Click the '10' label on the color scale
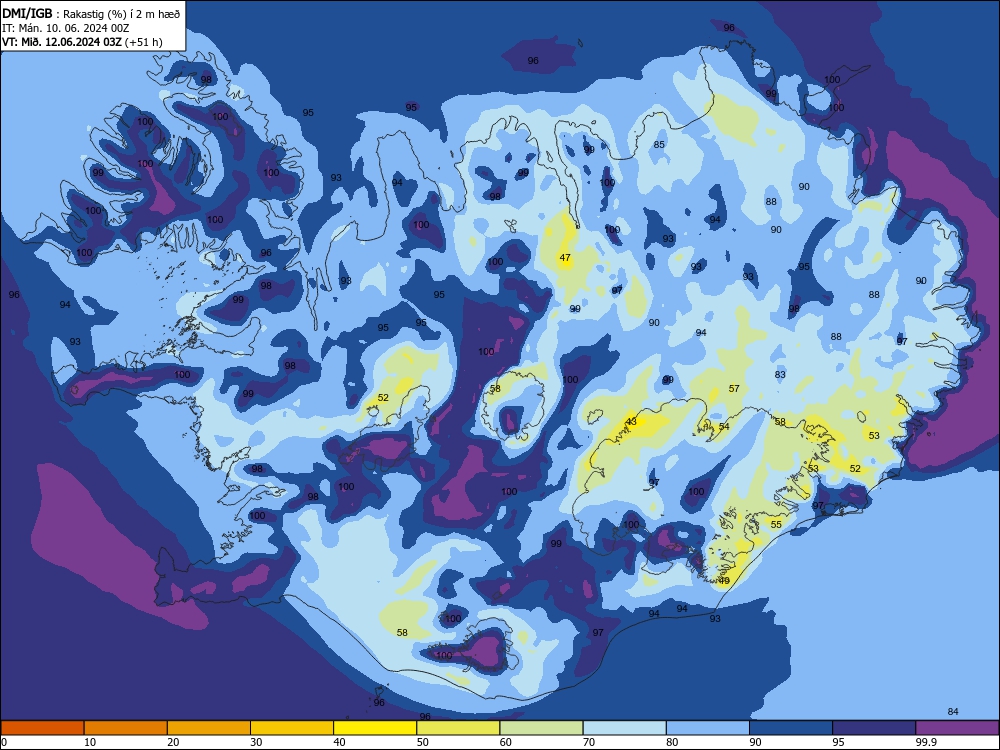The height and width of the screenshot is (750, 1000). 90,742
